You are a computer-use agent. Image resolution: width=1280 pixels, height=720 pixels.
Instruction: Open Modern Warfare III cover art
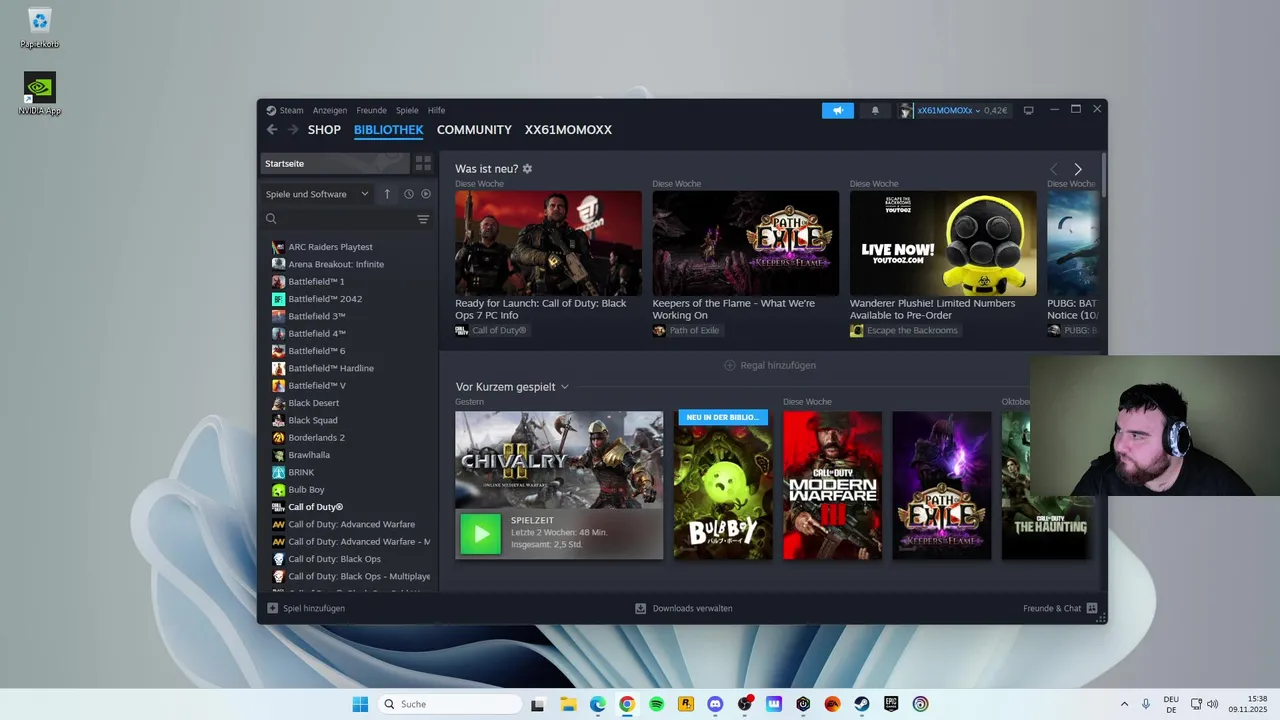tap(832, 485)
